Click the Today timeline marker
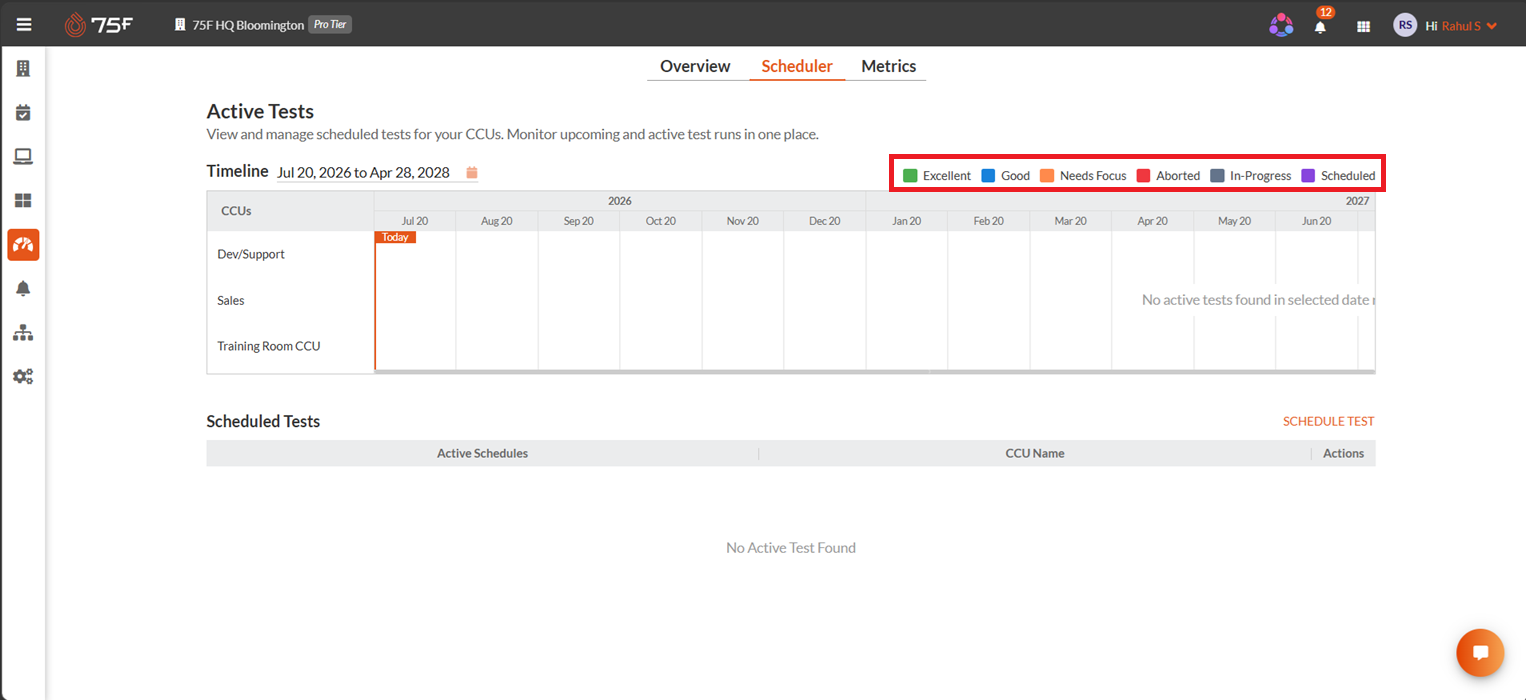This screenshot has width=1526, height=700. [x=395, y=237]
